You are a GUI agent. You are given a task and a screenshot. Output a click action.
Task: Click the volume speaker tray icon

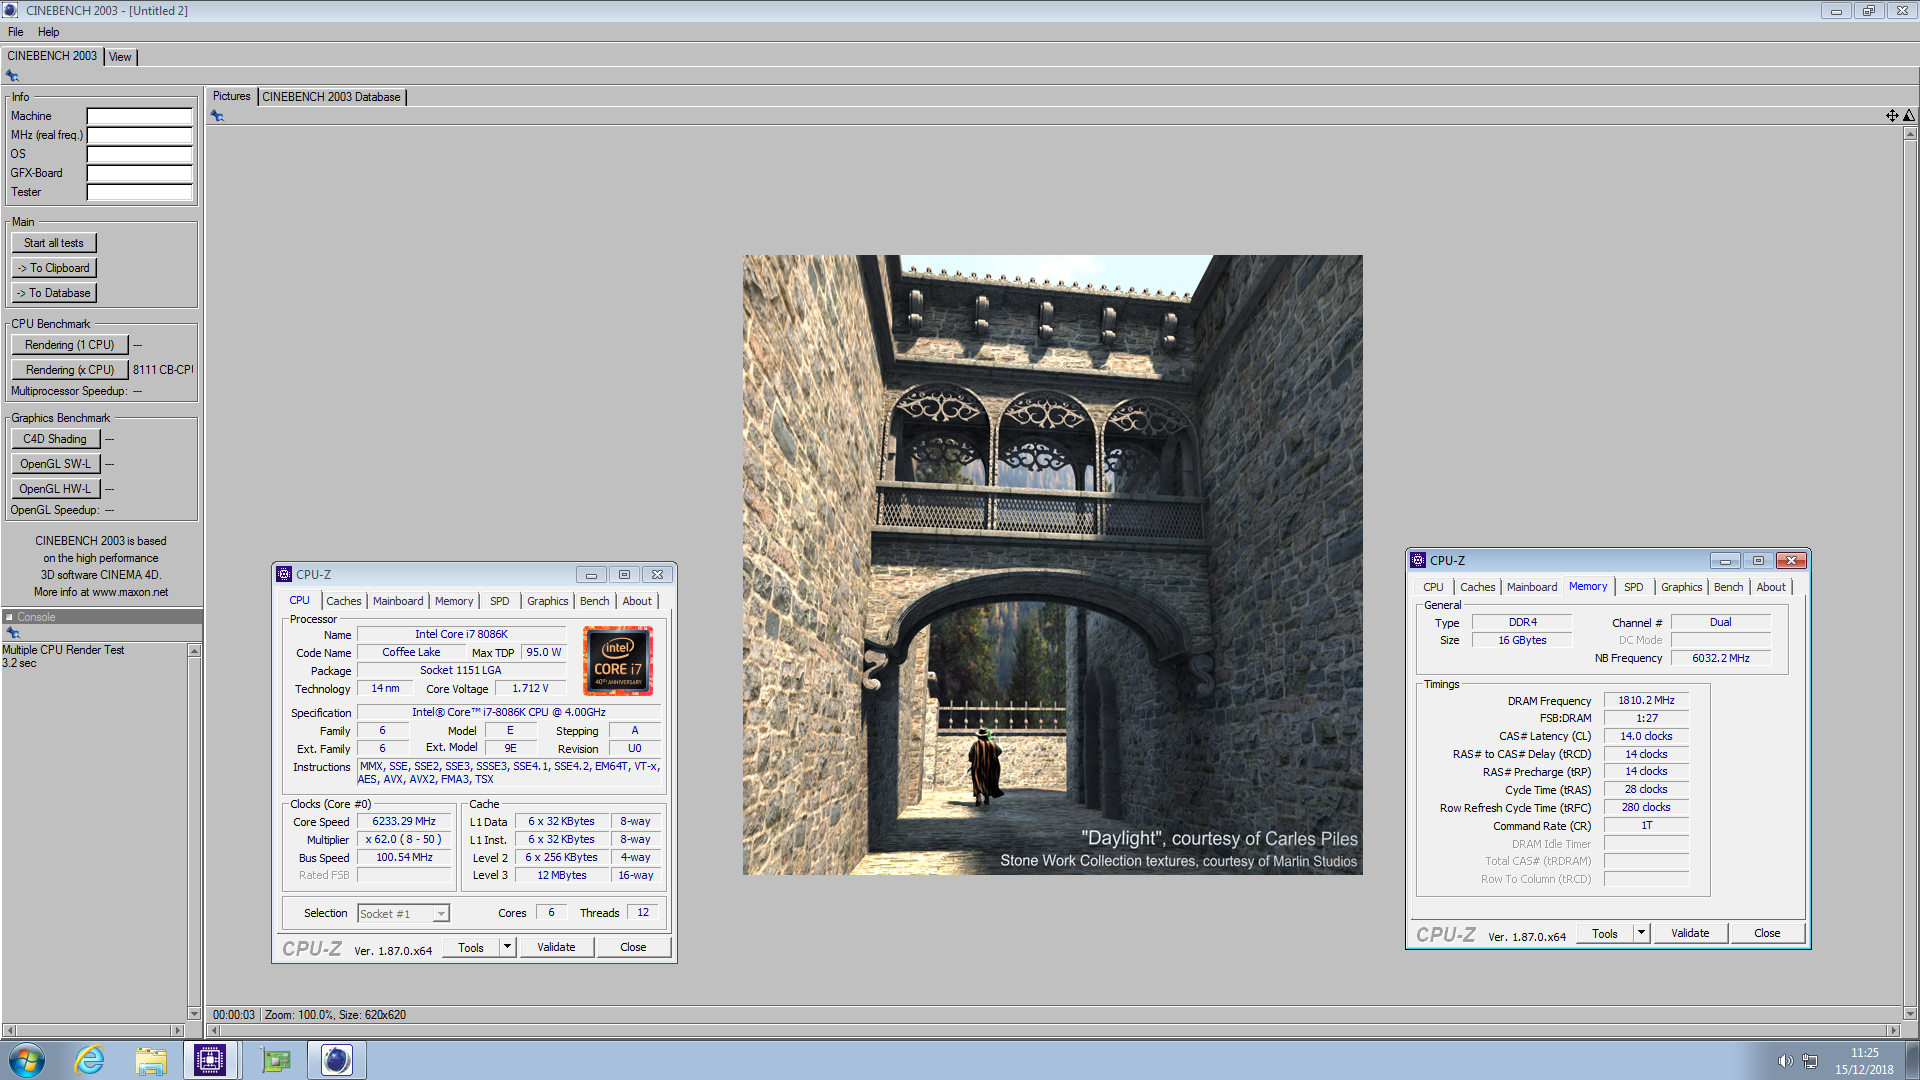(1785, 1061)
